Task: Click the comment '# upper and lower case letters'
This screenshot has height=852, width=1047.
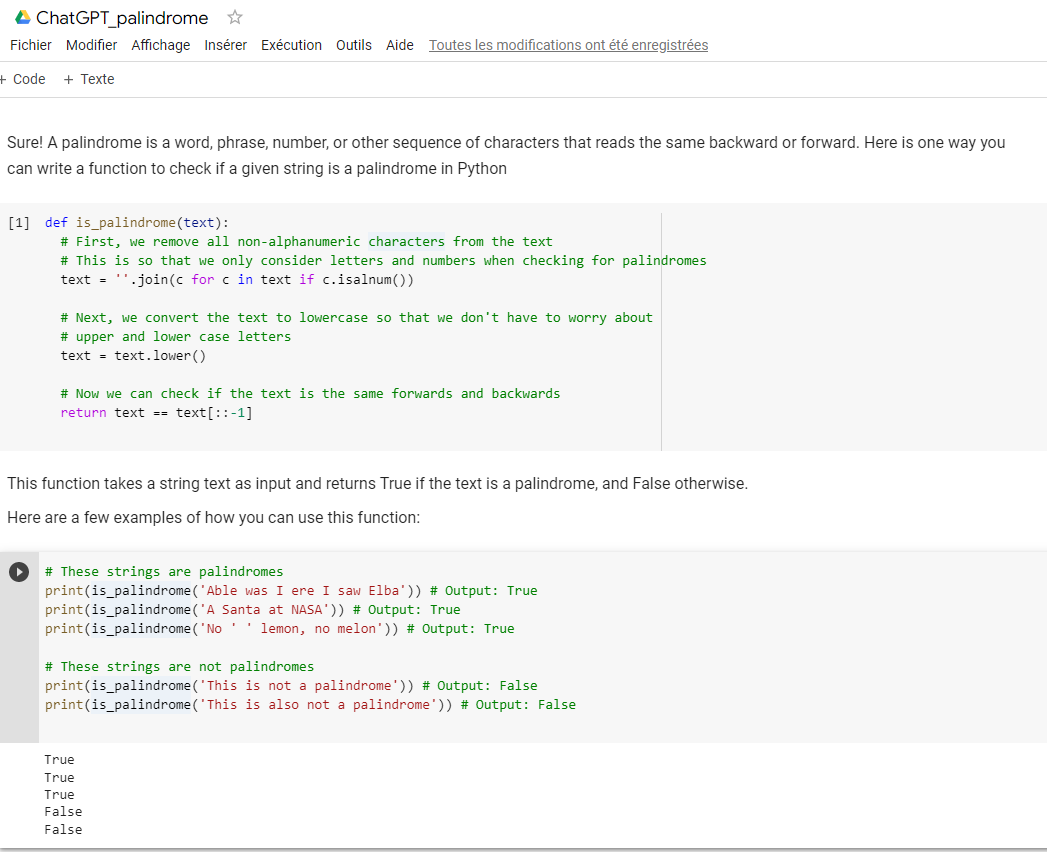Action: [x=176, y=337]
